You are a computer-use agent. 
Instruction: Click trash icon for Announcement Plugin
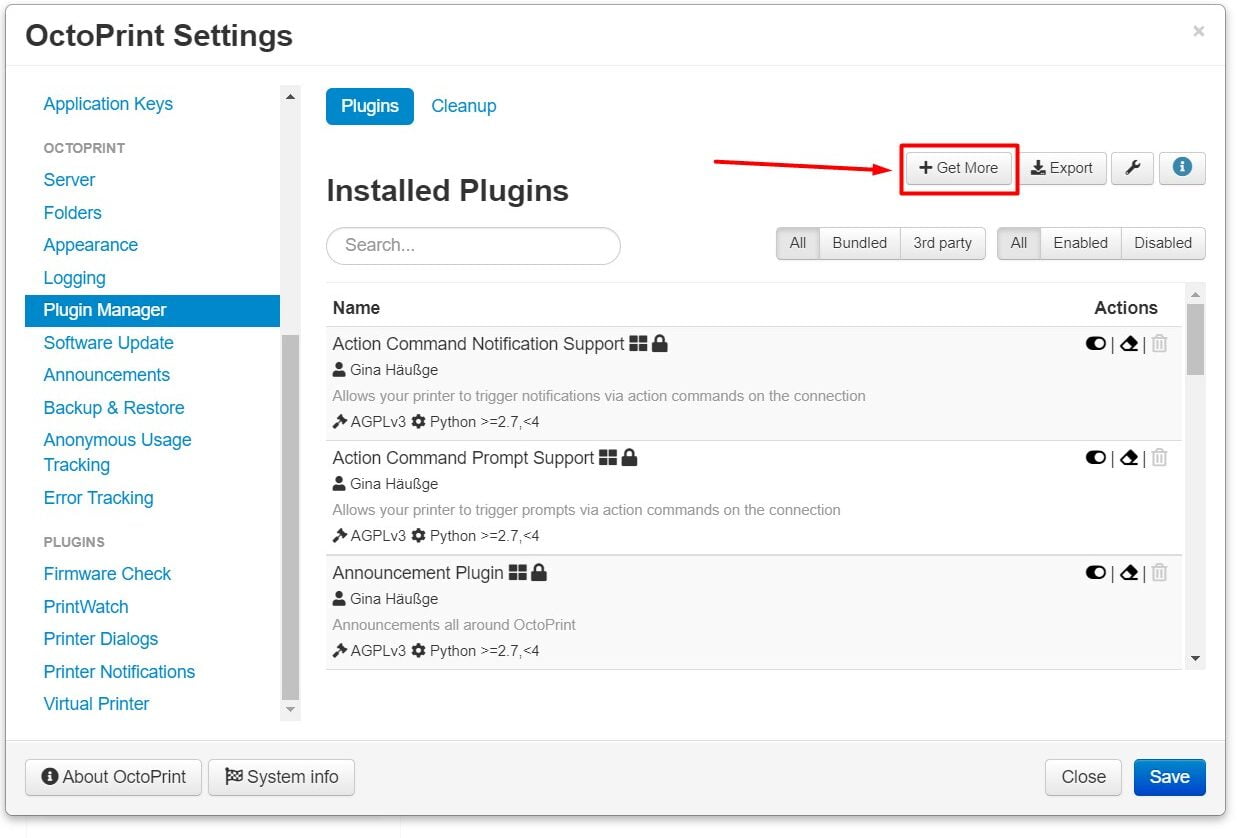point(1159,573)
